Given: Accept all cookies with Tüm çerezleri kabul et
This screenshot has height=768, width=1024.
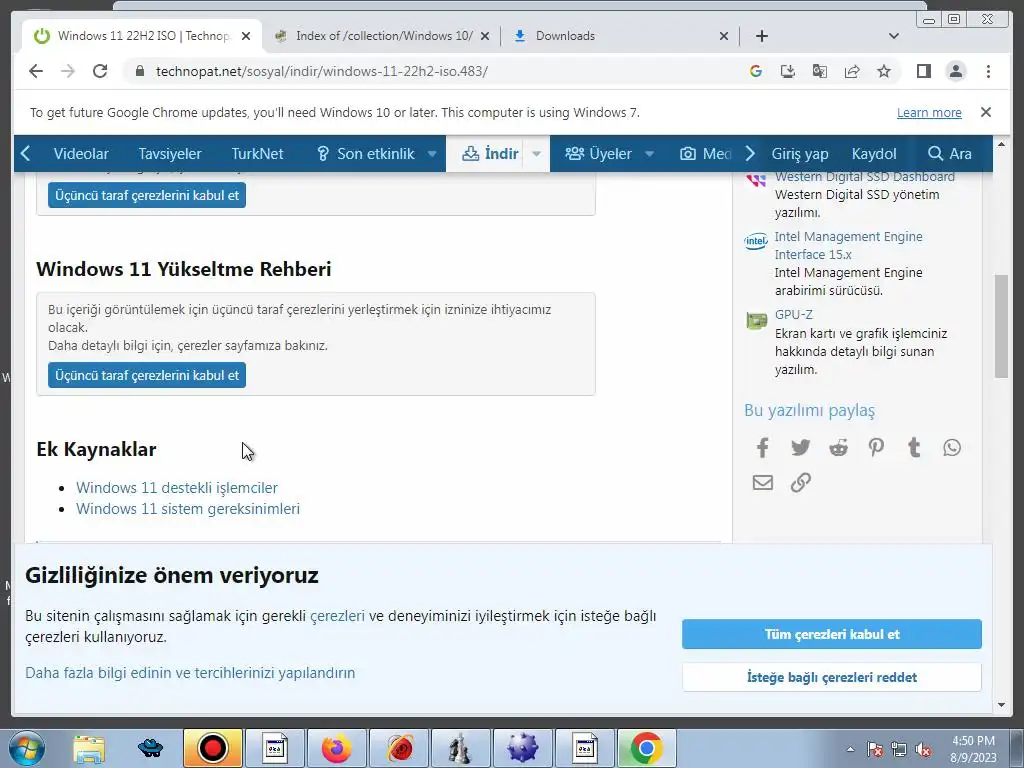Looking at the screenshot, I should click(831, 634).
